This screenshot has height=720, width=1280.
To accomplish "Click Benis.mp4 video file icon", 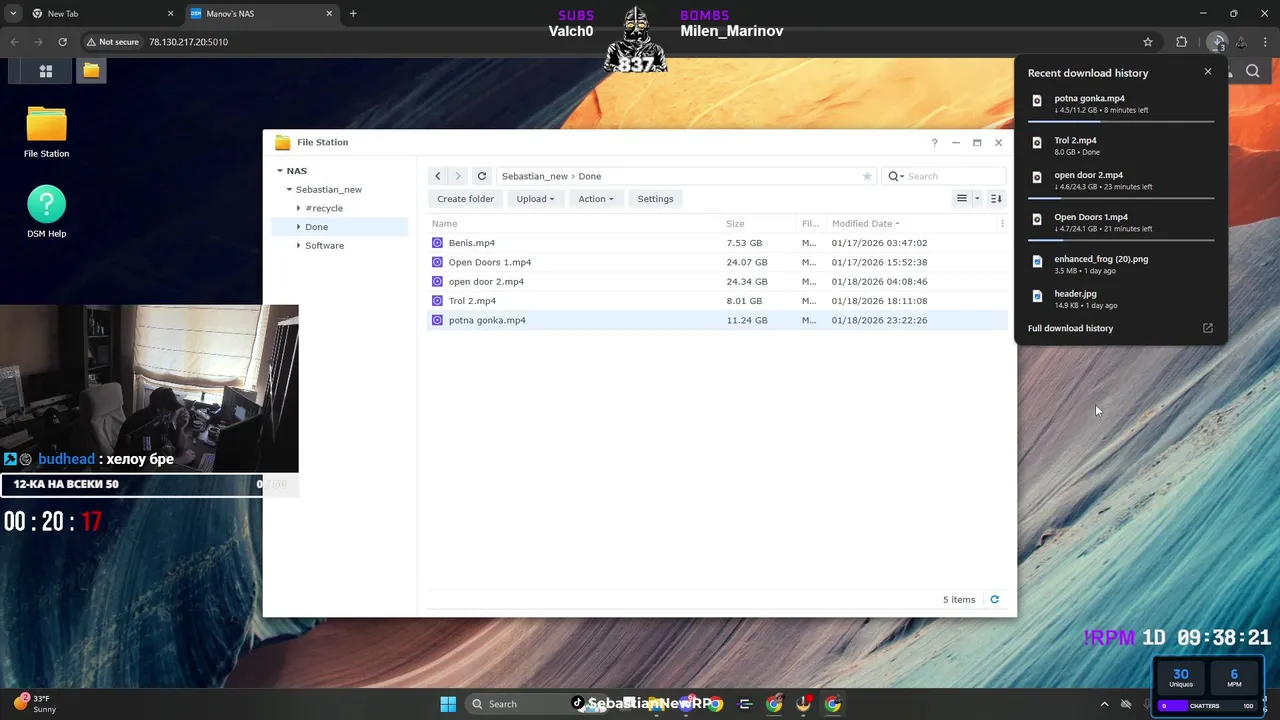I will tap(437, 243).
